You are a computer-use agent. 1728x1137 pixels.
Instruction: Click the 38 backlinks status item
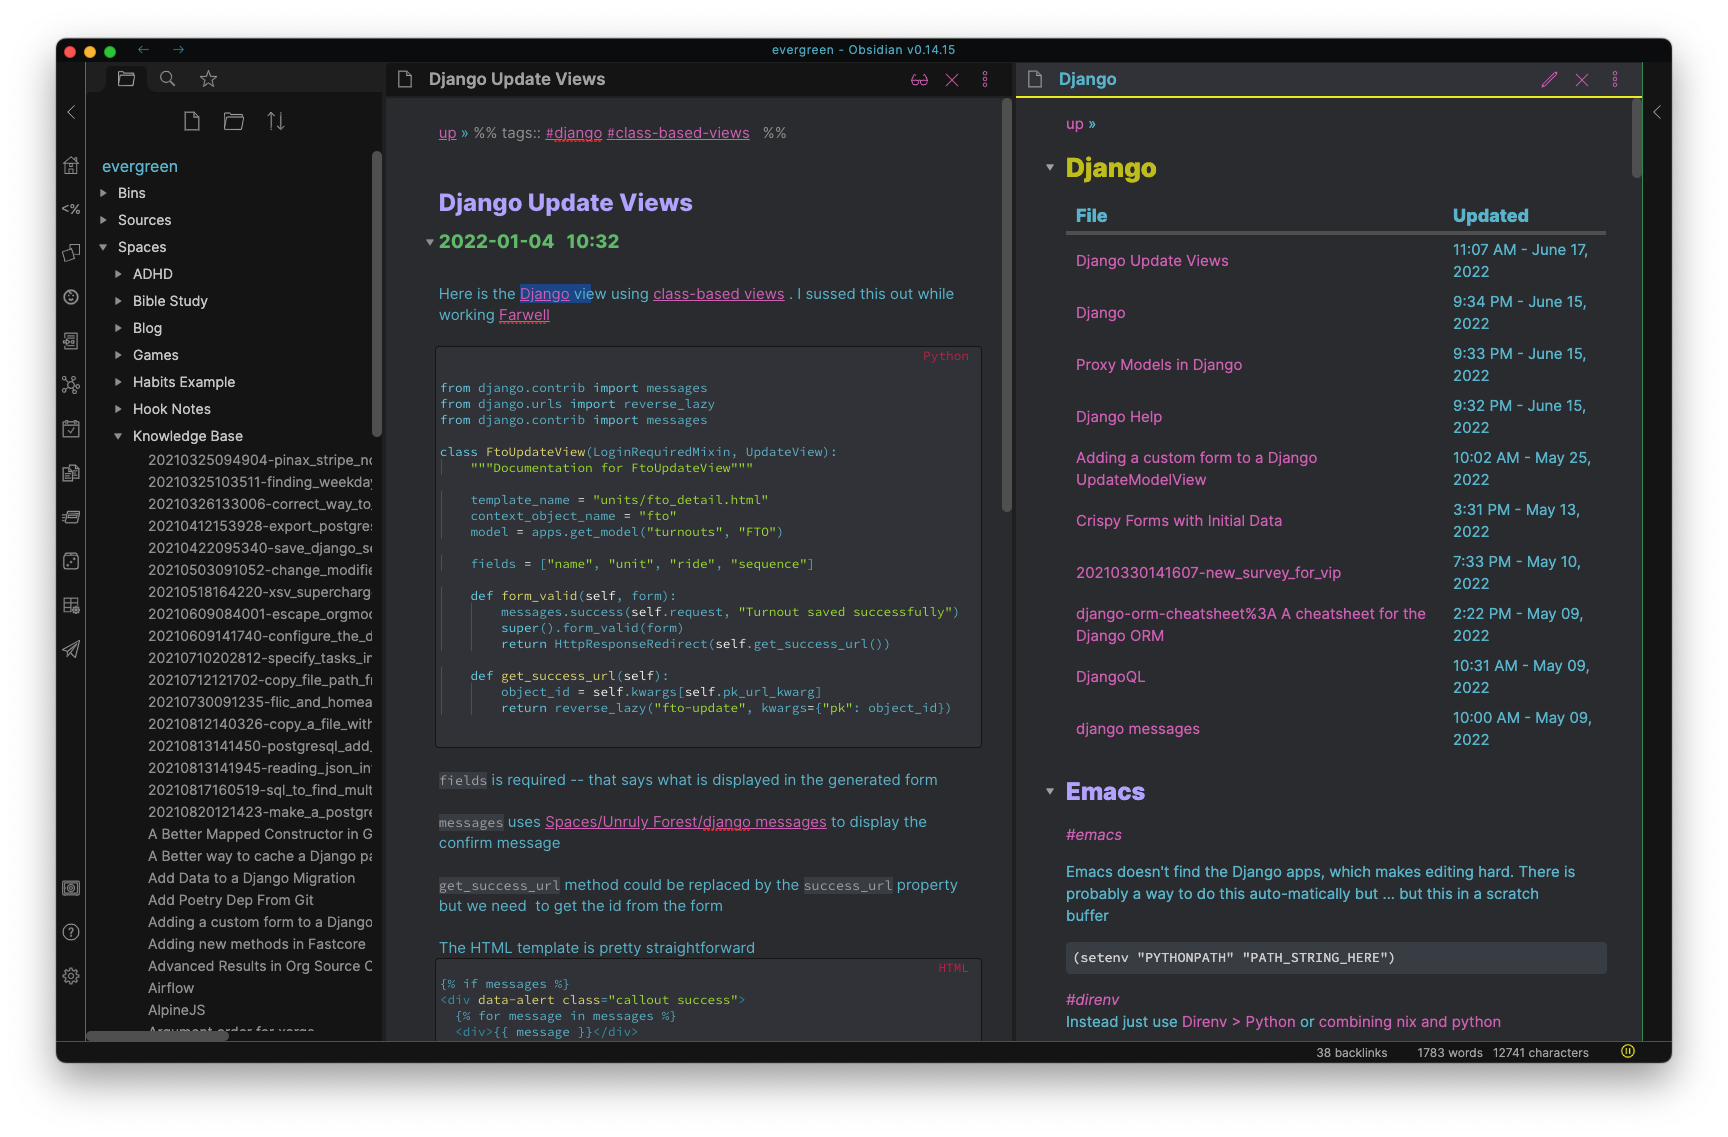[x=1351, y=1053]
